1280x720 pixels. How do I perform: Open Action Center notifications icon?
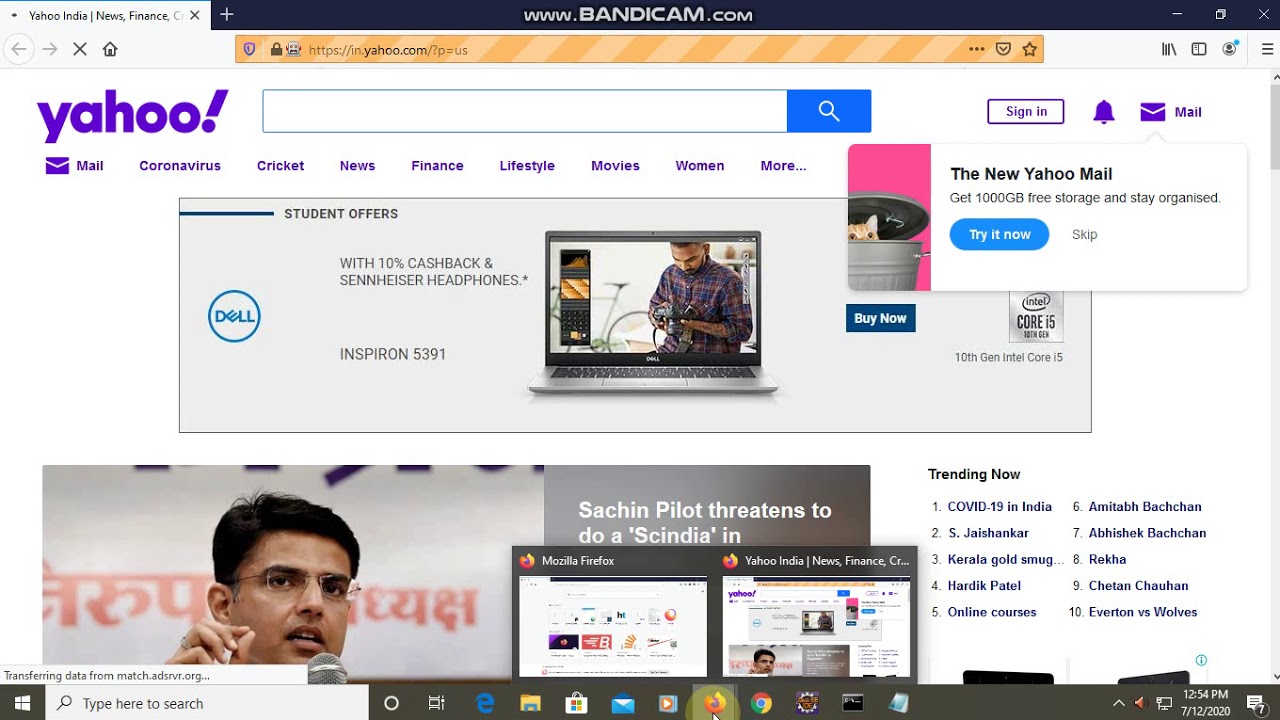tap(1257, 703)
